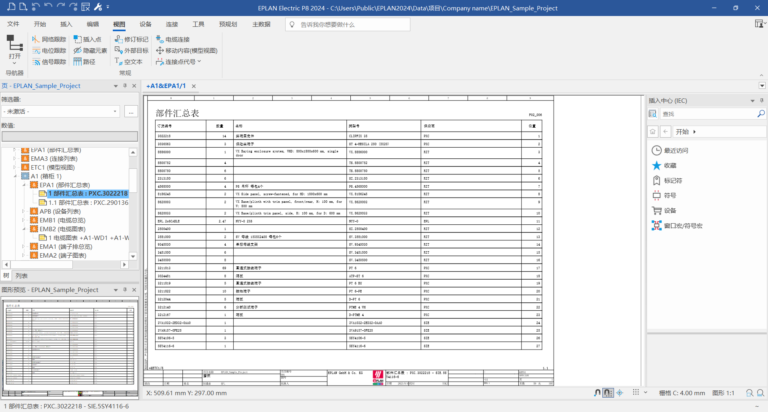Switch to the 树 tree tab
This screenshot has height=412, width=768.
tap(6, 276)
